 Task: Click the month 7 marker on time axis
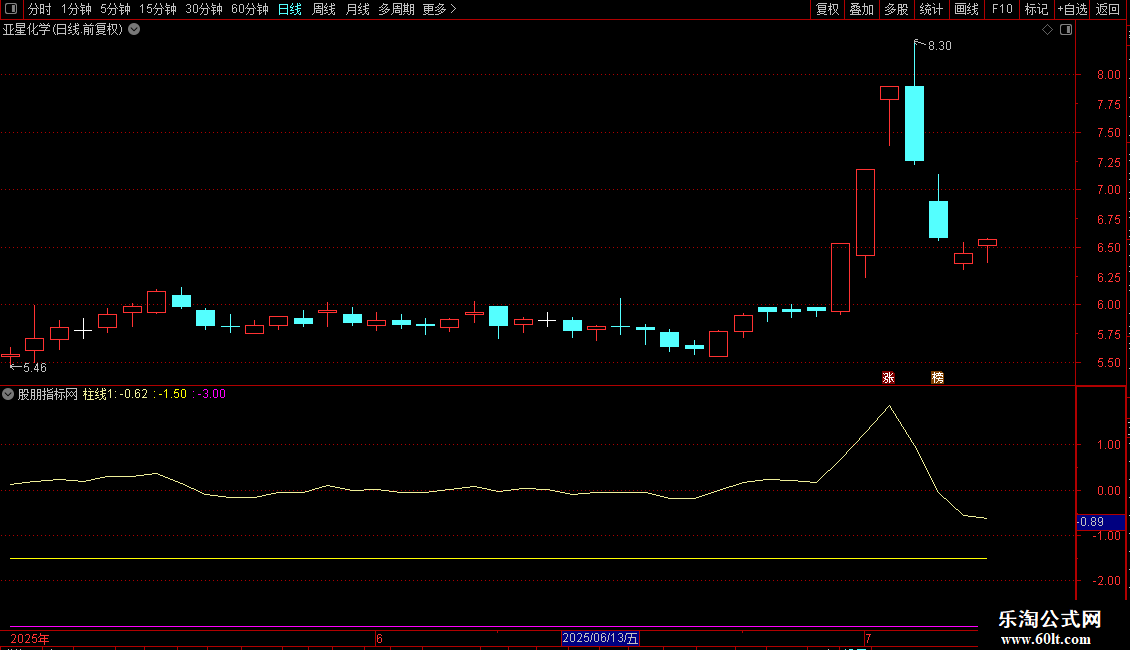868,638
